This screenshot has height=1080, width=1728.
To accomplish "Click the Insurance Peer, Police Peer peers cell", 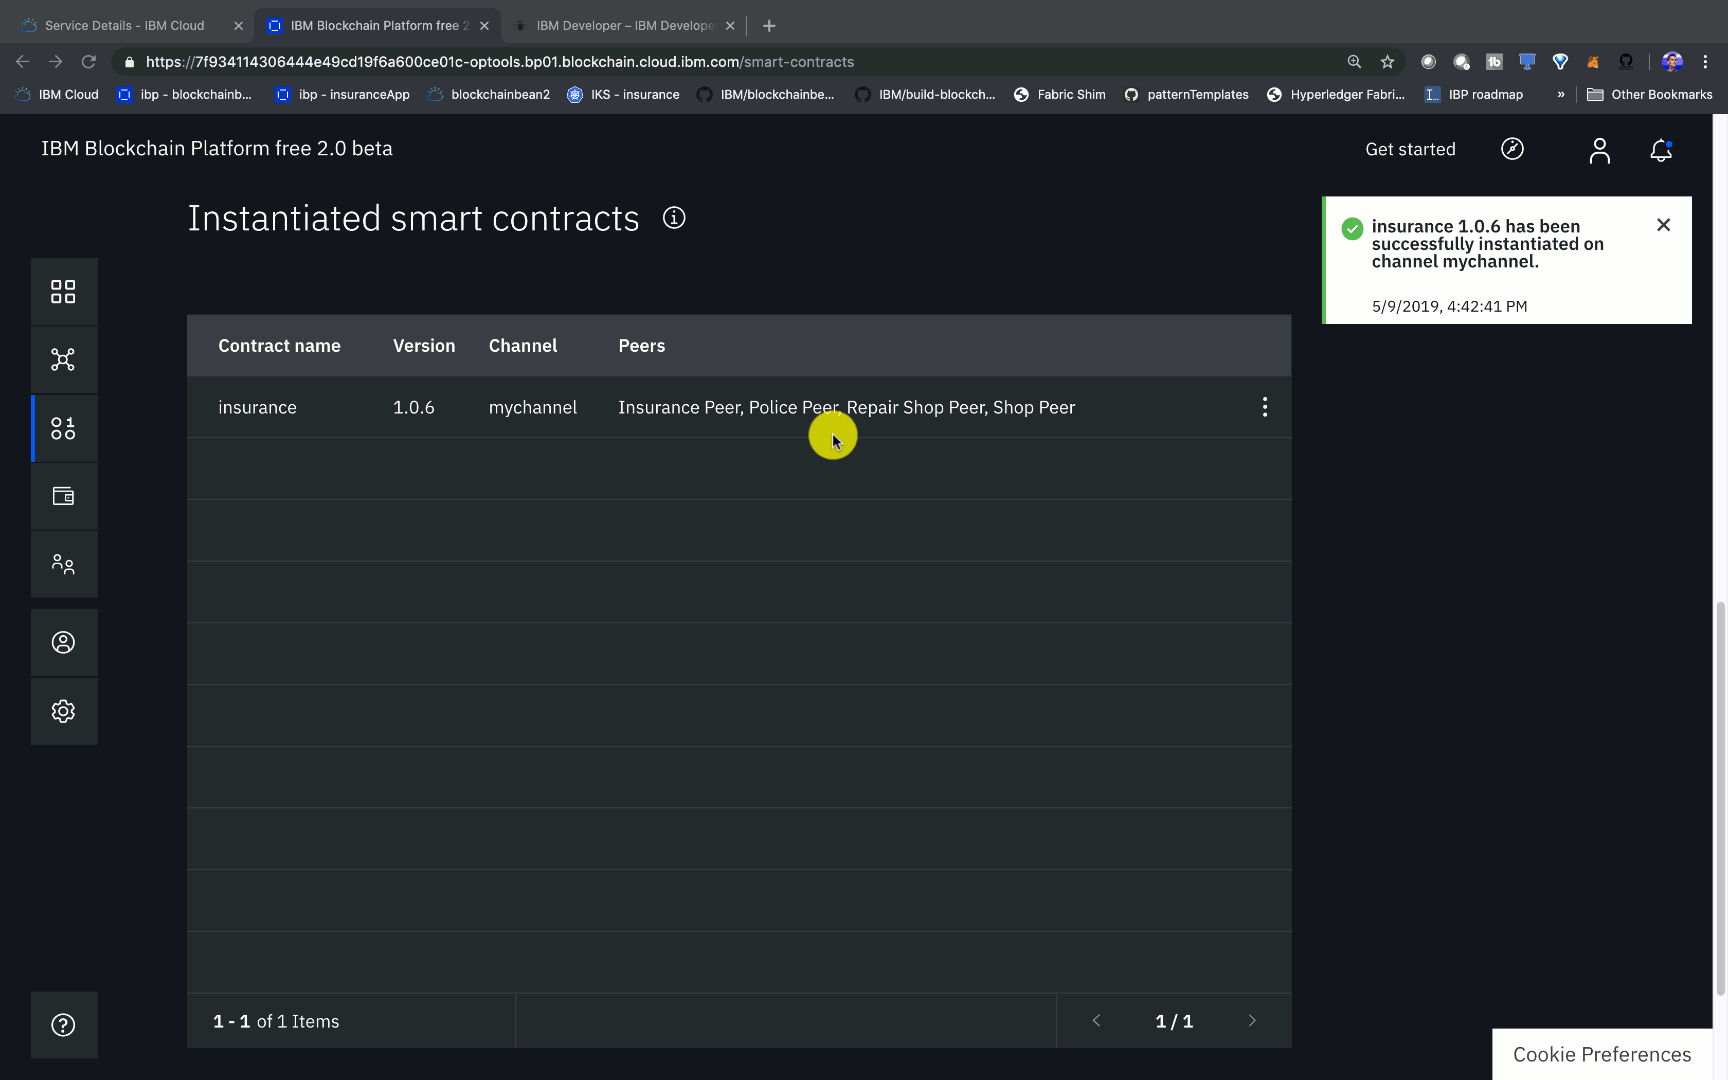I will (846, 408).
